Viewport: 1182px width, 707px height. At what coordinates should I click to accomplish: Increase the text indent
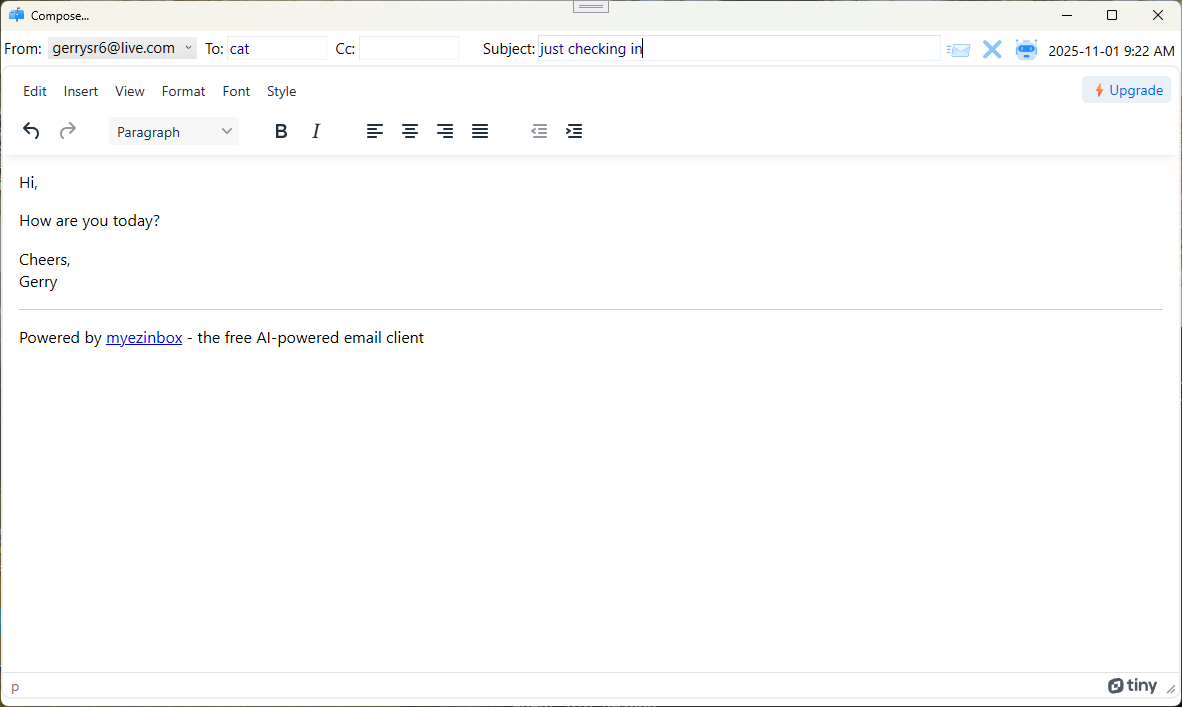pyautogui.click(x=574, y=131)
